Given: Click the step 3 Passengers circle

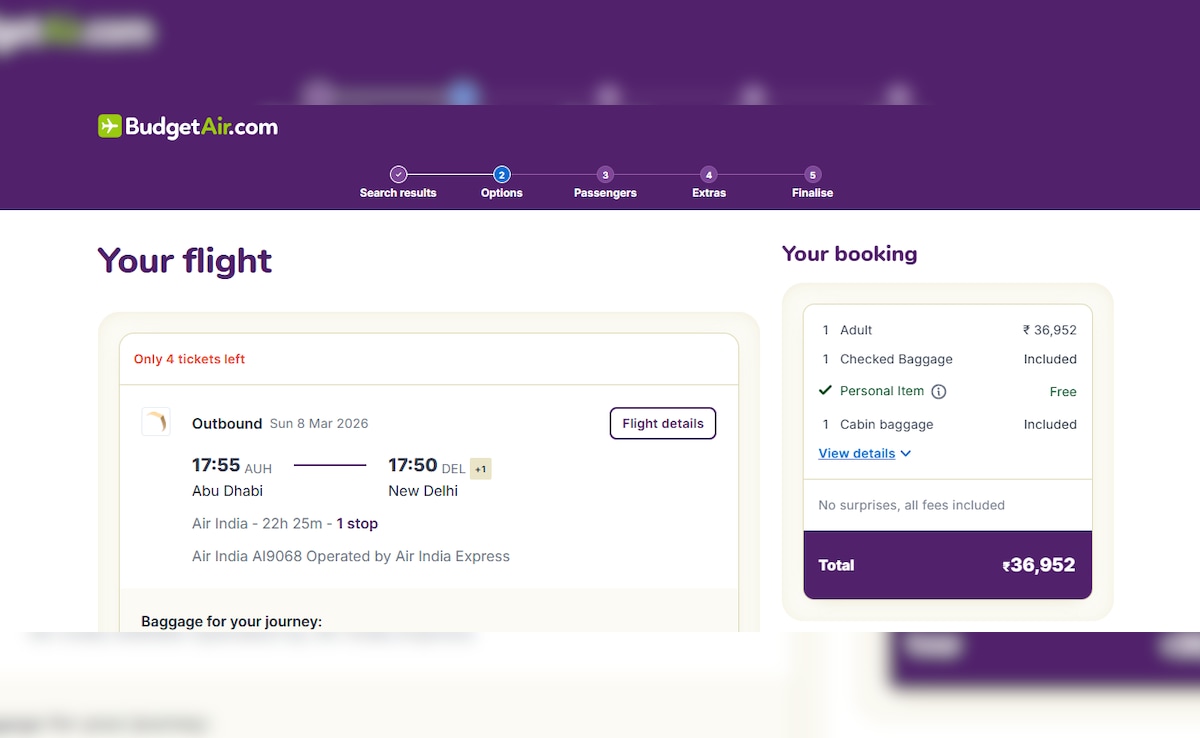Looking at the screenshot, I should (605, 174).
